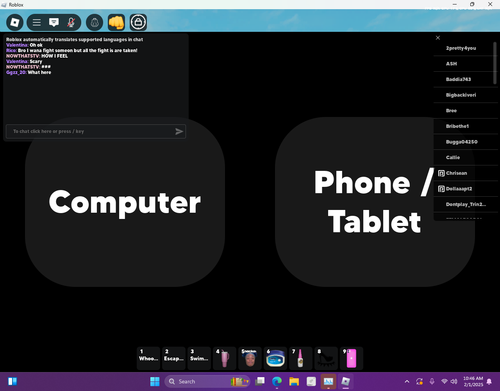Open the monitor app highlighted on the taskbar

328,381
